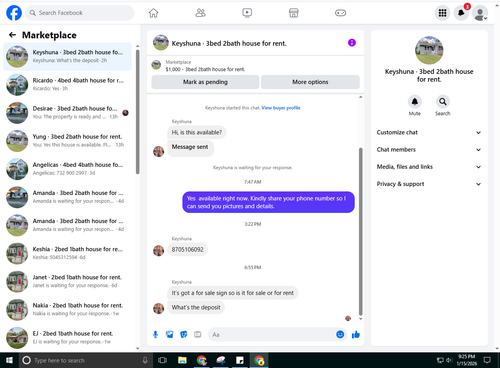Screen dimensions: 500x368
Task: Expand Media, files and links section
Action: 429,167
